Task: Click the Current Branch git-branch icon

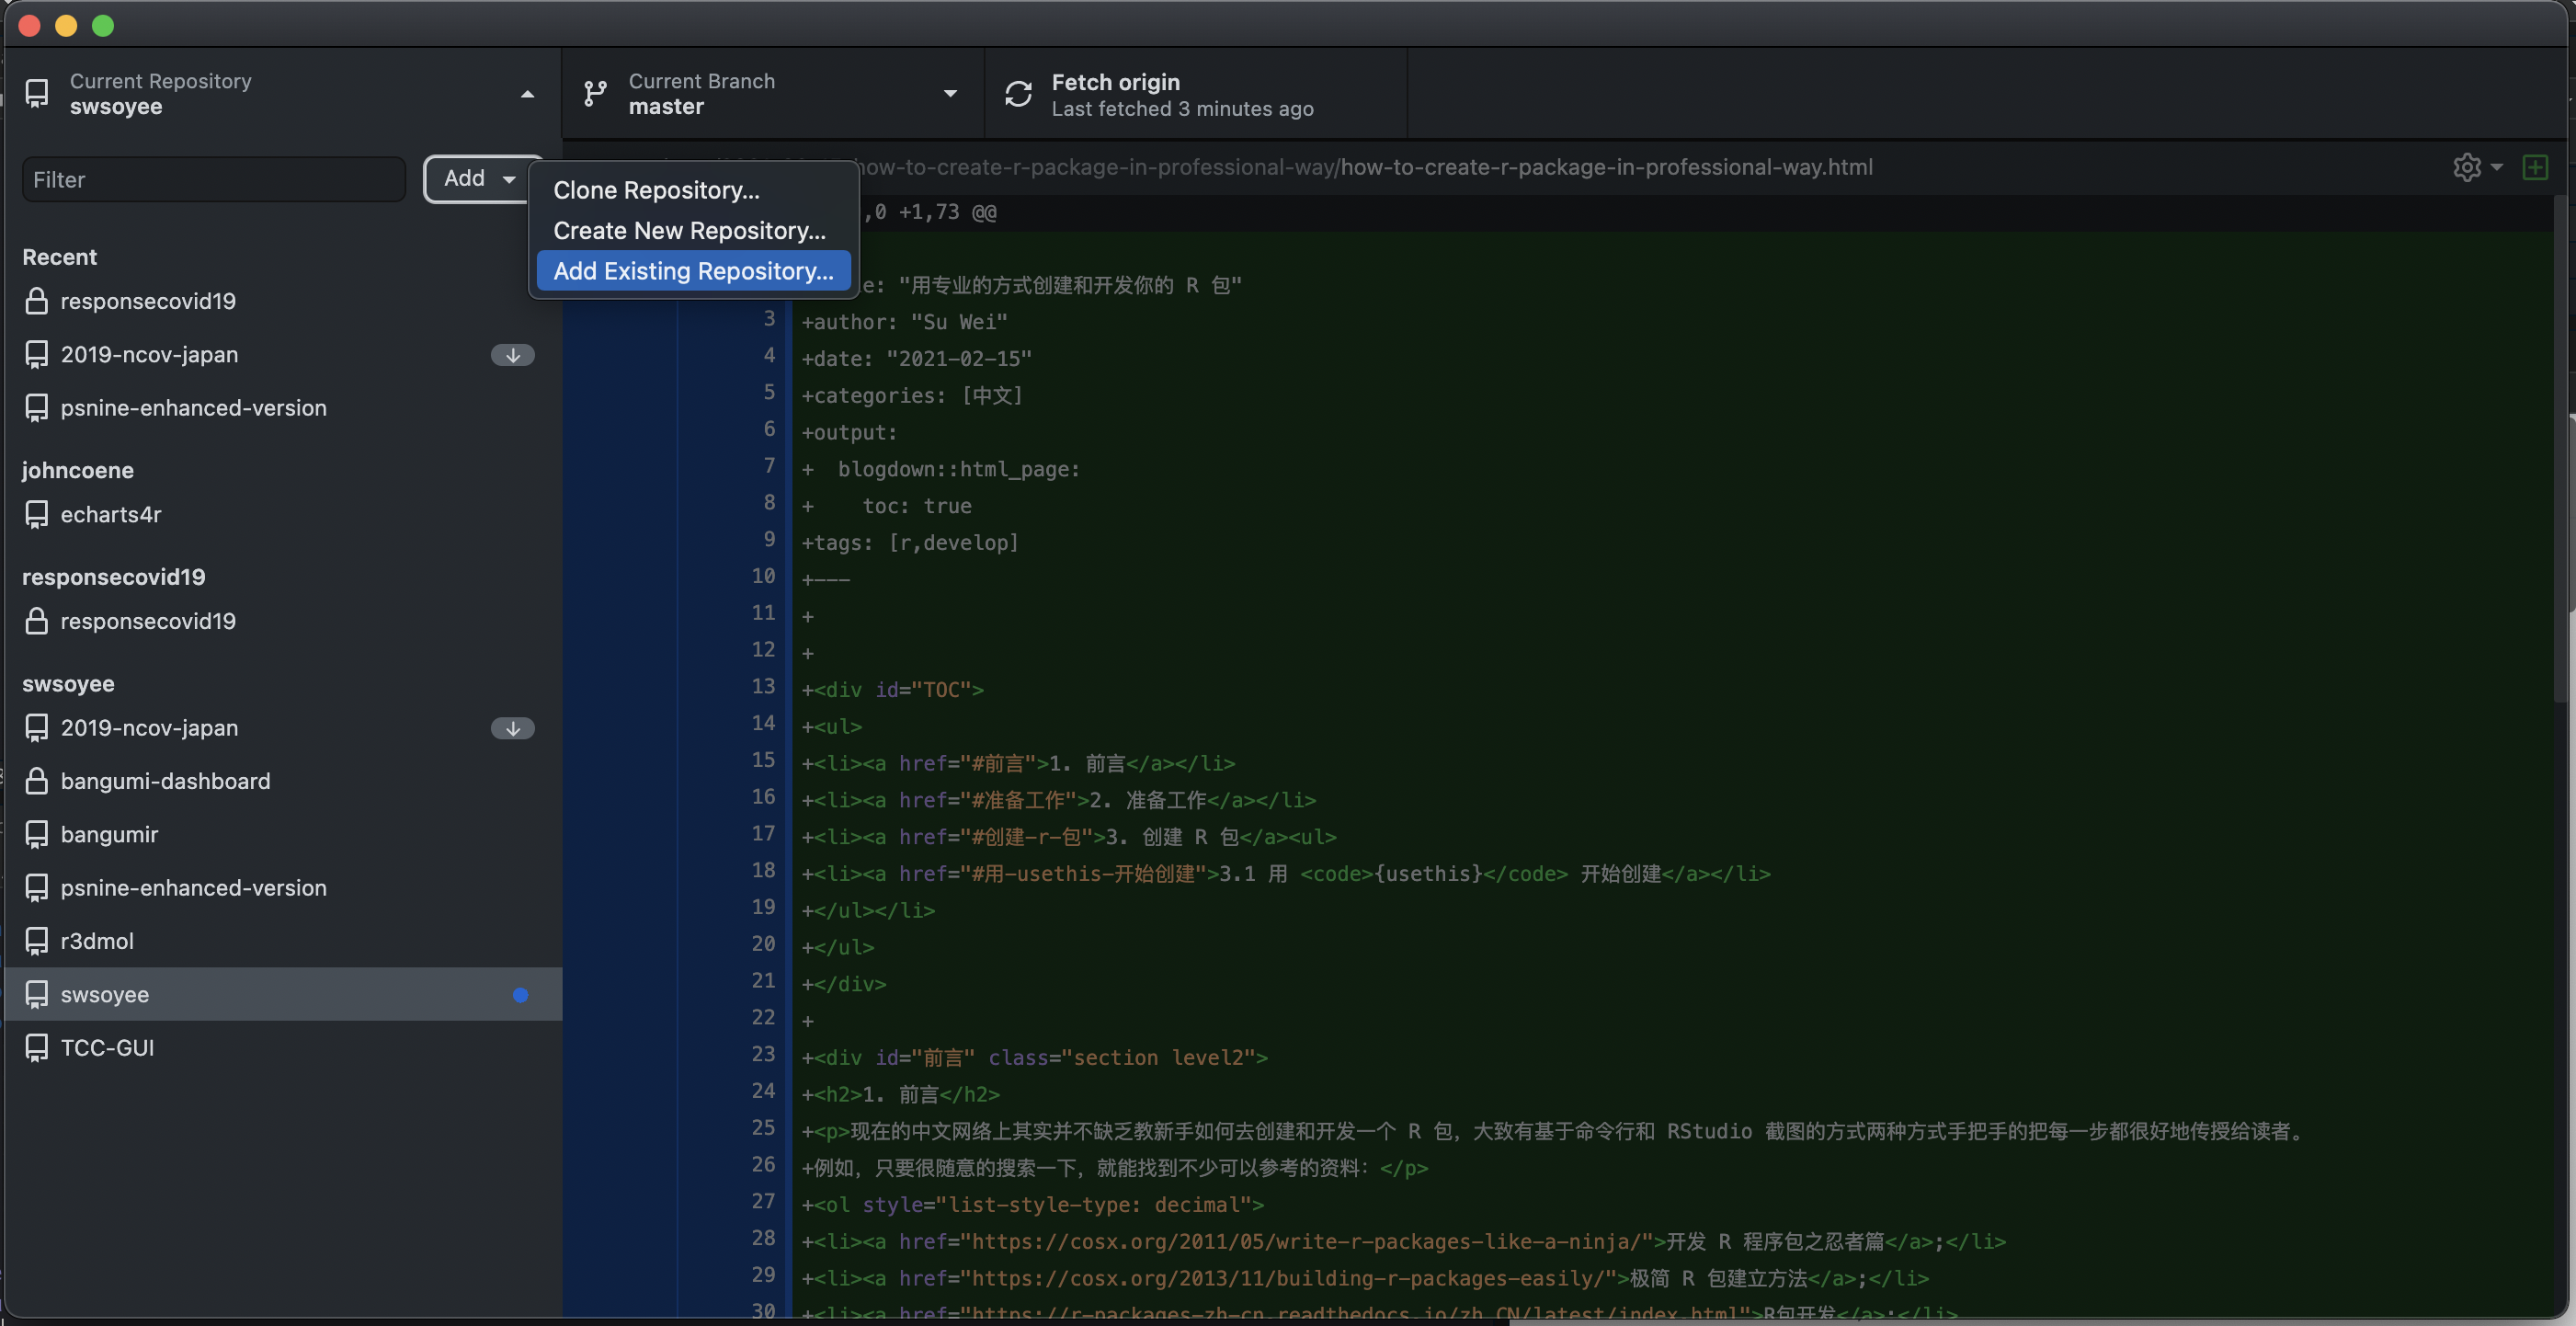Action: coord(595,94)
